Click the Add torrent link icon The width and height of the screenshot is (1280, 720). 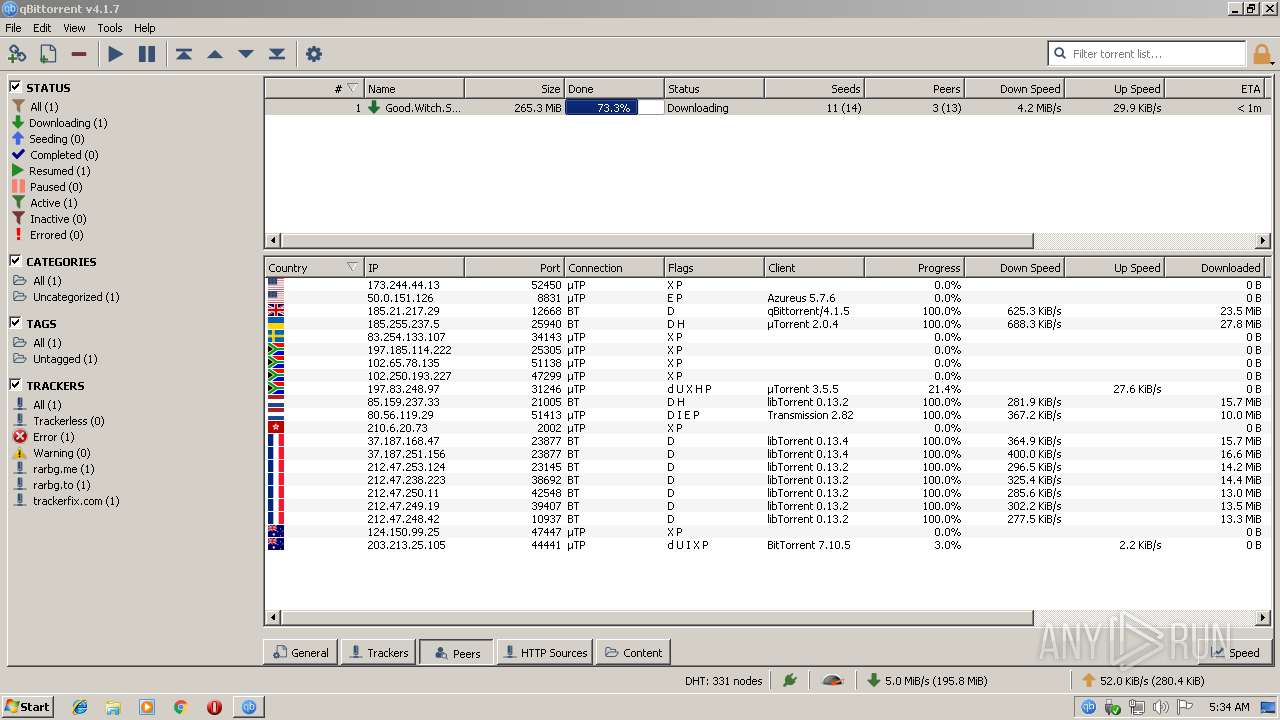pyautogui.click(x=17, y=54)
